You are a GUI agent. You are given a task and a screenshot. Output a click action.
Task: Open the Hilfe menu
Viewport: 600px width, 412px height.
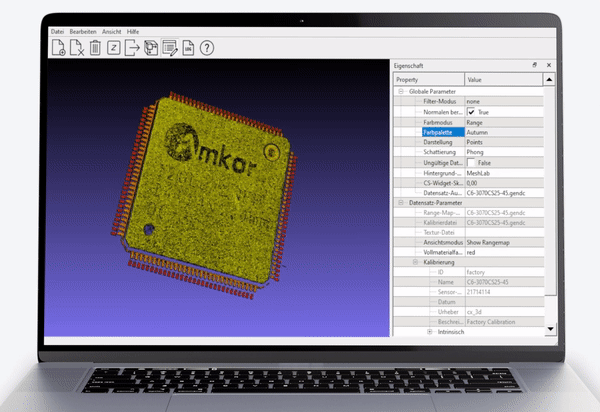coord(133,32)
